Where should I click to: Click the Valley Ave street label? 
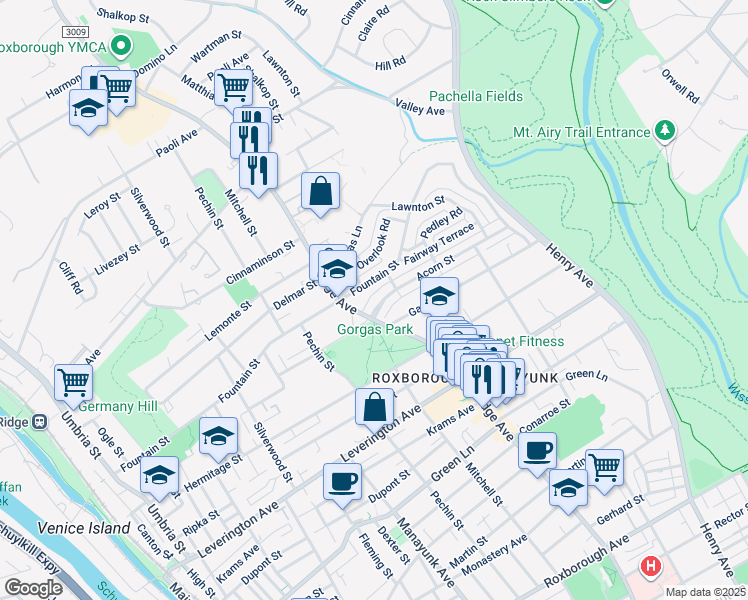420,107
